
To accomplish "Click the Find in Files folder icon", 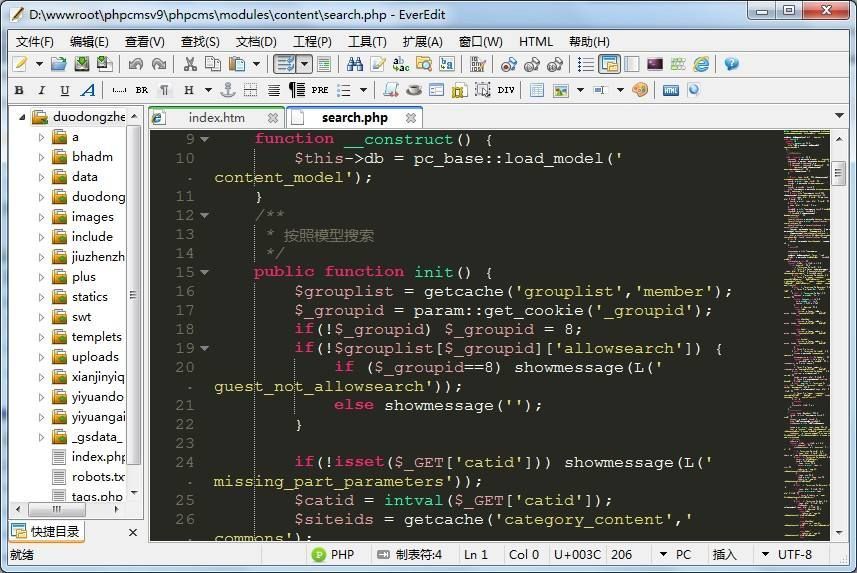I will click(x=424, y=65).
